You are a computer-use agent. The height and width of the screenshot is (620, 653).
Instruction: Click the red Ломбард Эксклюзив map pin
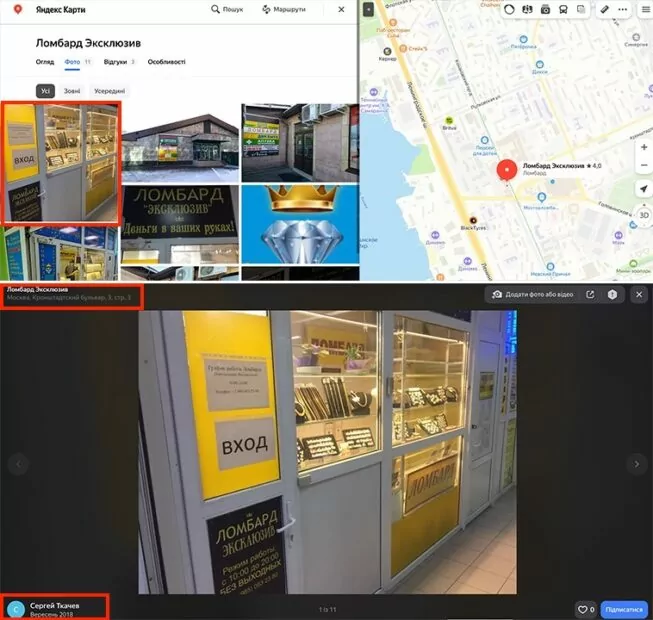coord(506,171)
